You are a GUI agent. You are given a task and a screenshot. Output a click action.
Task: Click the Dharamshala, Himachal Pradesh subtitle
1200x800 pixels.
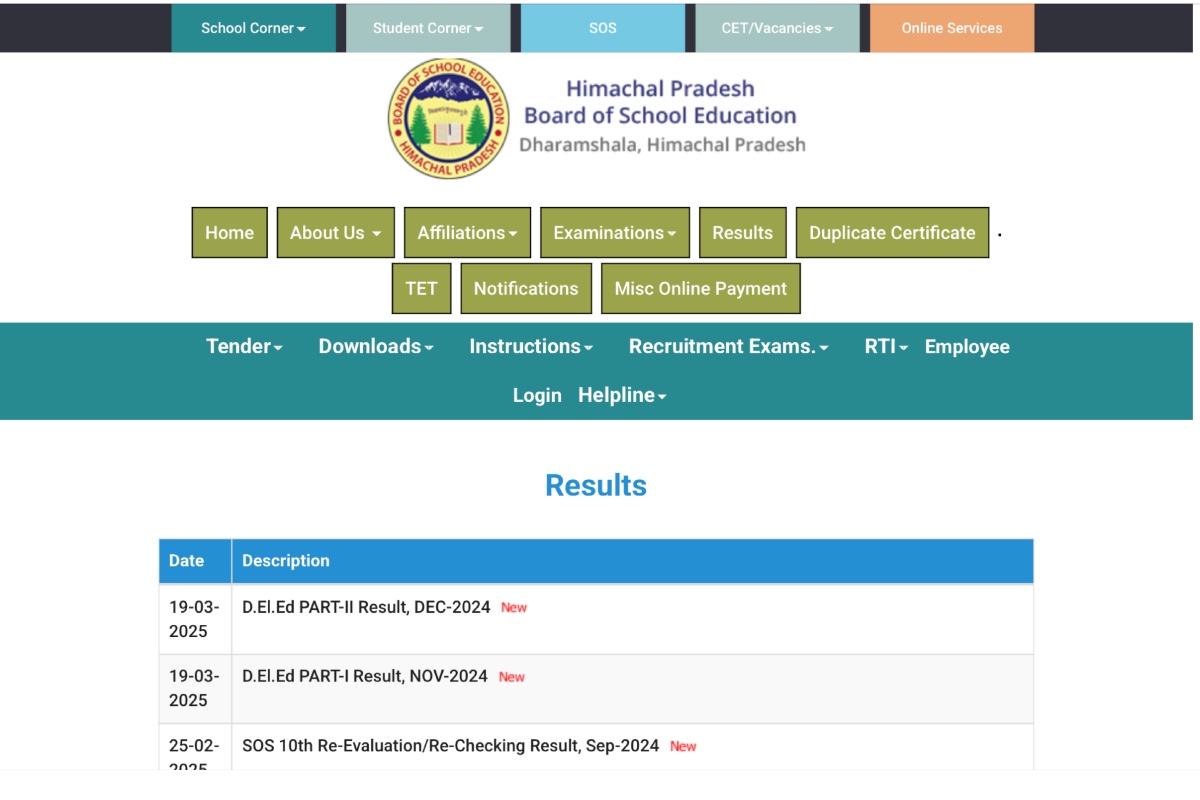pyautogui.click(x=662, y=144)
